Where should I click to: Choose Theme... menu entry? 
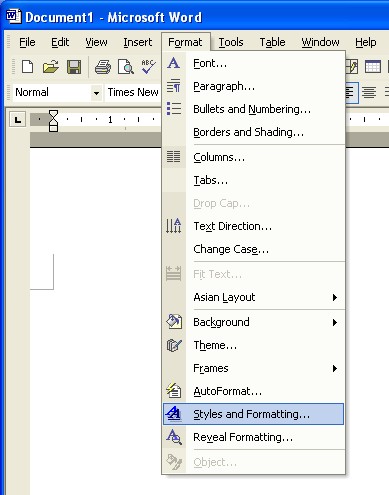point(253,345)
